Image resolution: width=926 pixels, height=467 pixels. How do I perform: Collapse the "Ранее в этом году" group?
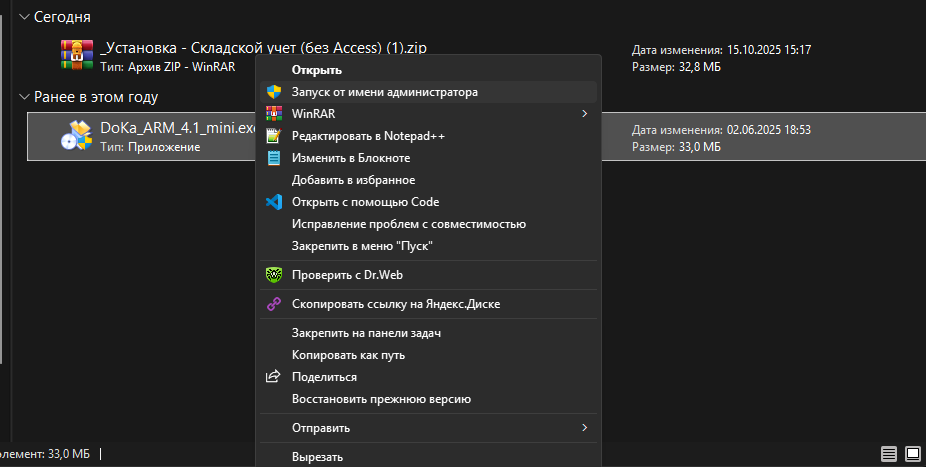24,97
